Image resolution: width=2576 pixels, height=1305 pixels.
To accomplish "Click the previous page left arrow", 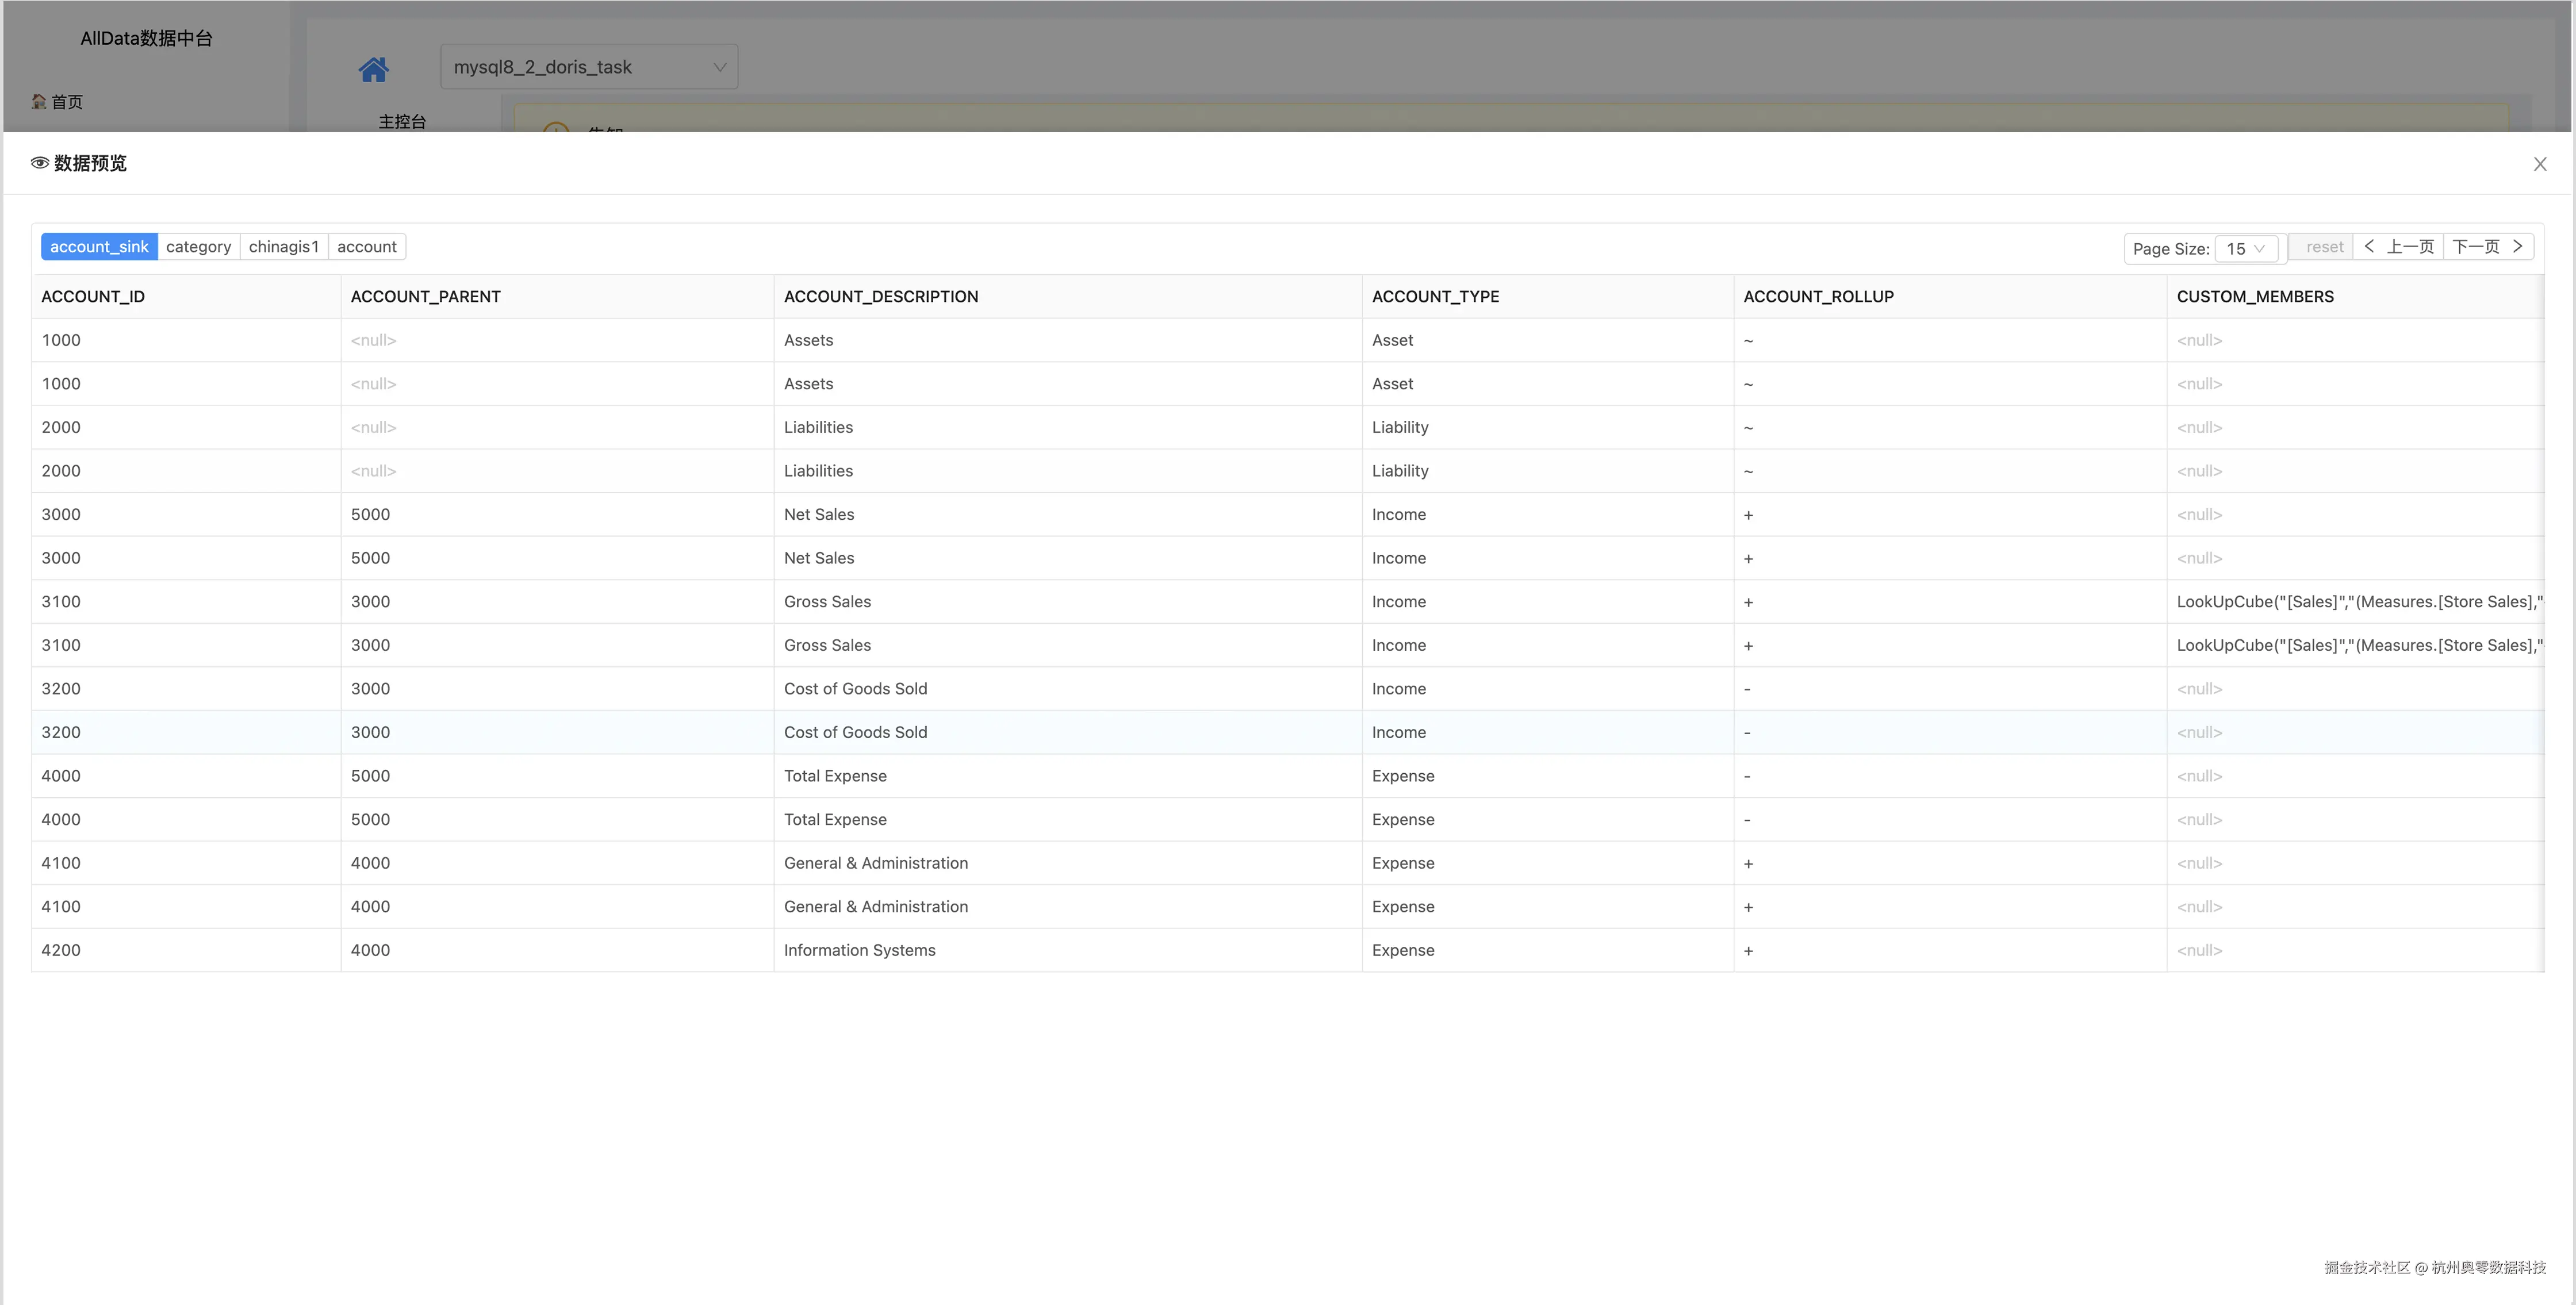I will [x=2369, y=246].
